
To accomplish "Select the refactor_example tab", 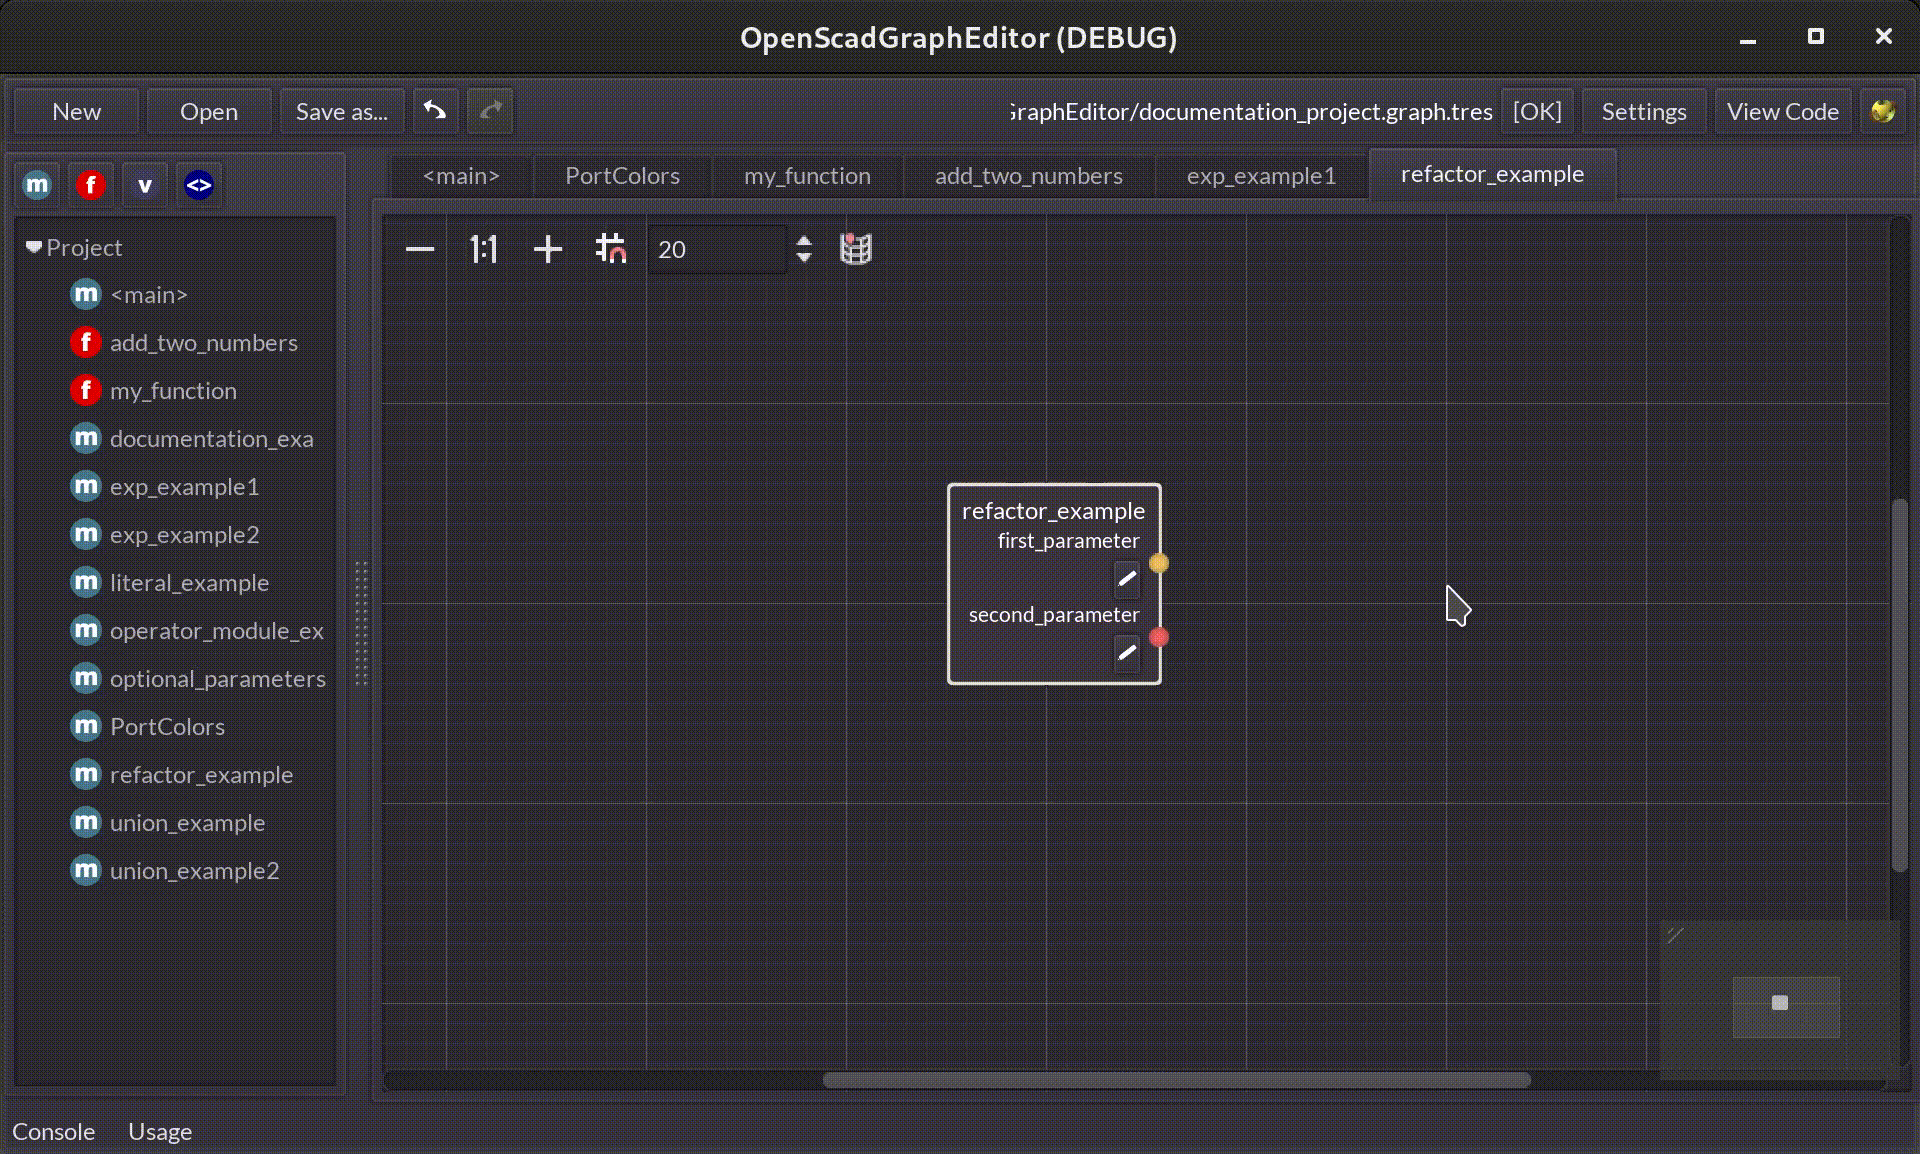I will point(1492,174).
